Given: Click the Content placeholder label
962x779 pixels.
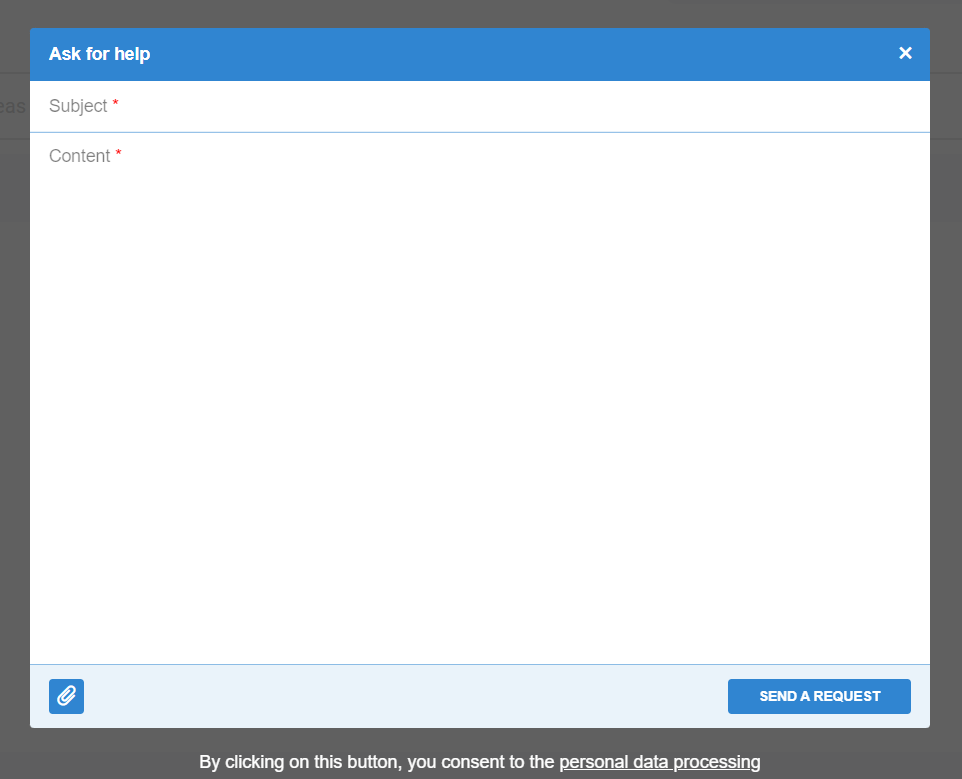Looking at the screenshot, I should click(79, 156).
